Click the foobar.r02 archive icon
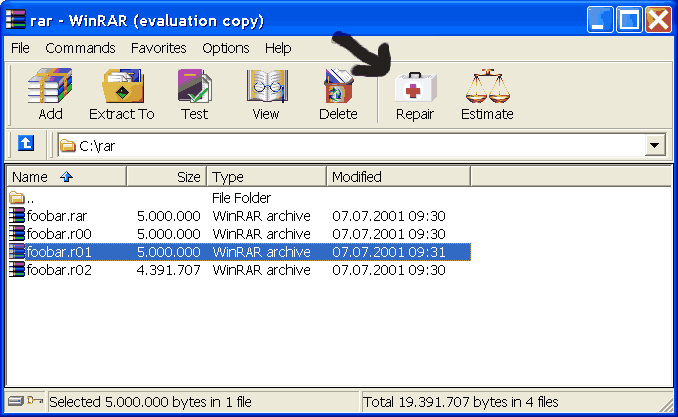 click(x=17, y=270)
